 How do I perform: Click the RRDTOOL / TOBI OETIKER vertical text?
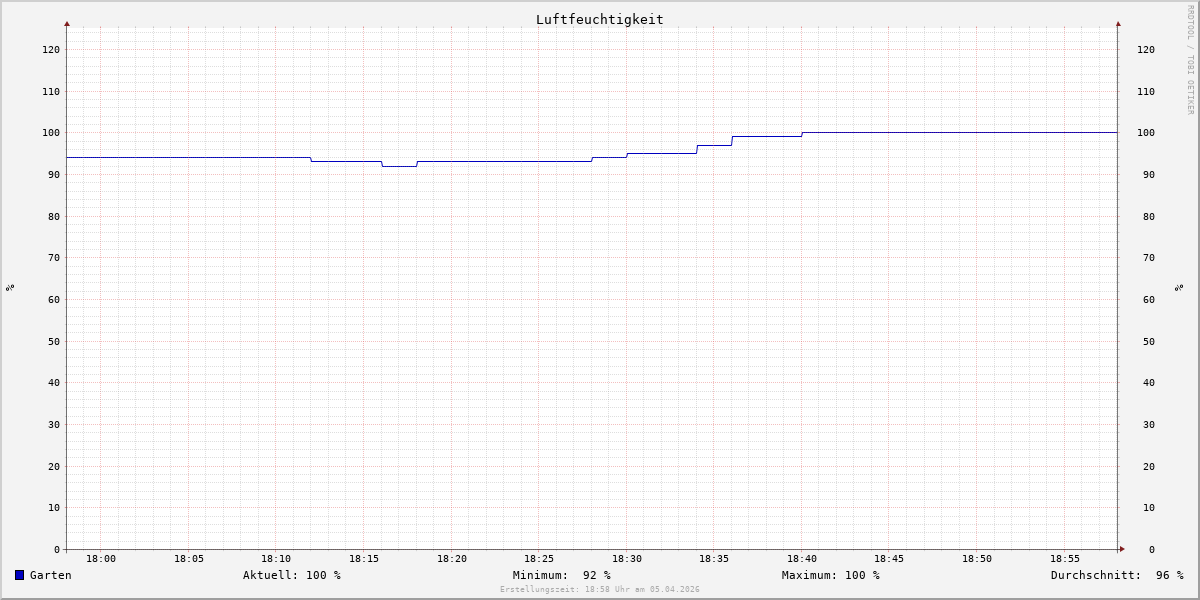[1190, 59]
